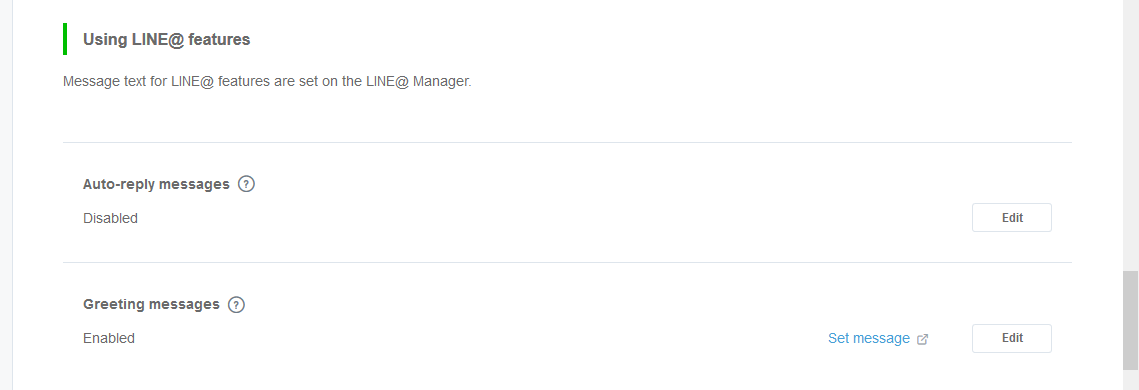Edit the Auto-reply messages setting
Viewport: 1139px width, 390px height.
(1012, 218)
